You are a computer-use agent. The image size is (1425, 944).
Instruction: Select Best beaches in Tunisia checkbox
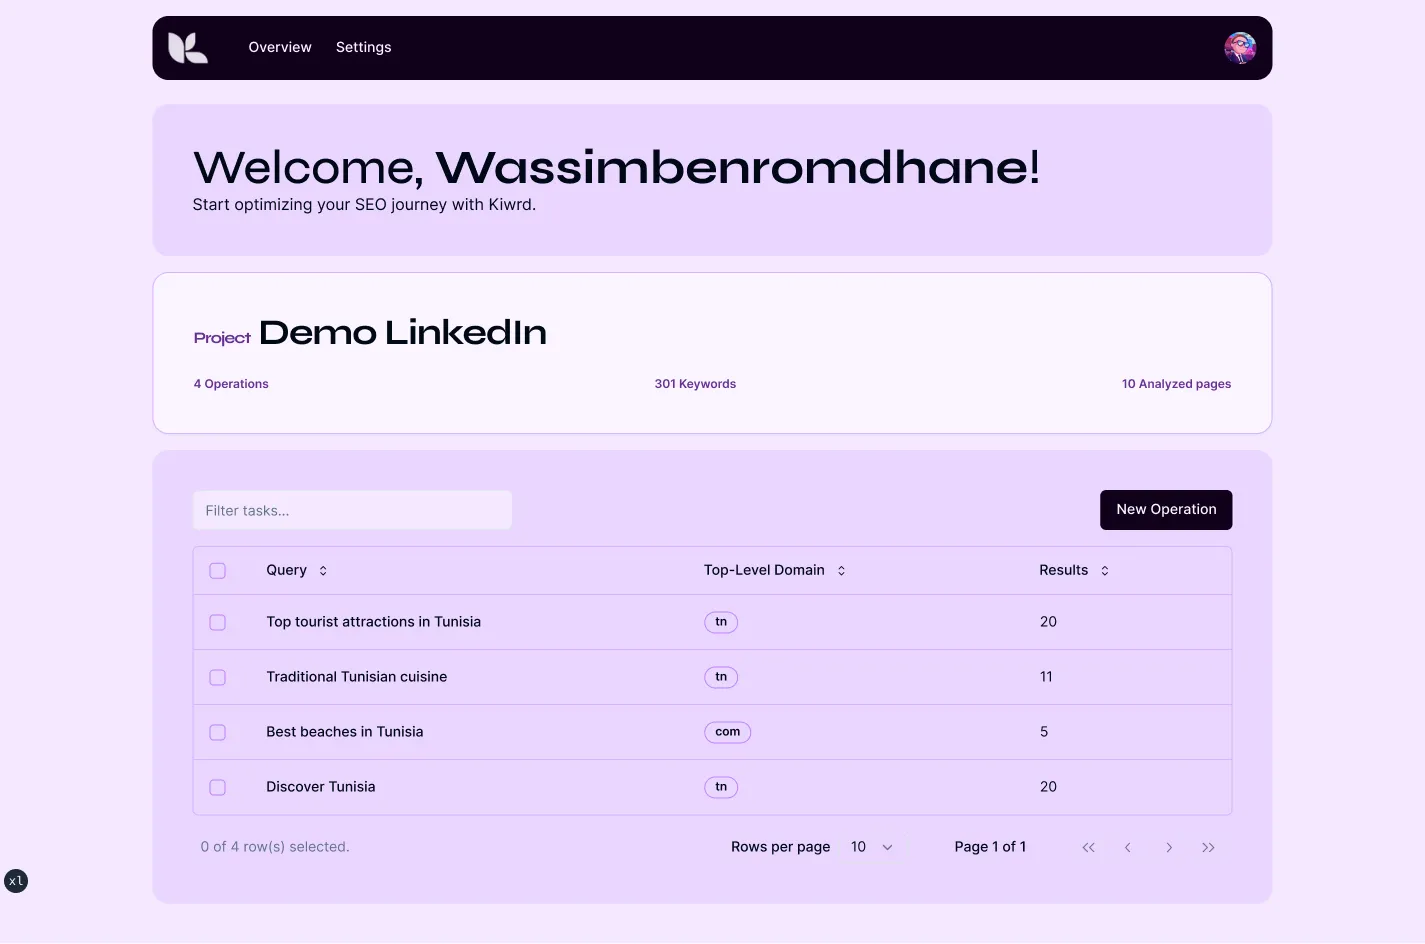217,732
